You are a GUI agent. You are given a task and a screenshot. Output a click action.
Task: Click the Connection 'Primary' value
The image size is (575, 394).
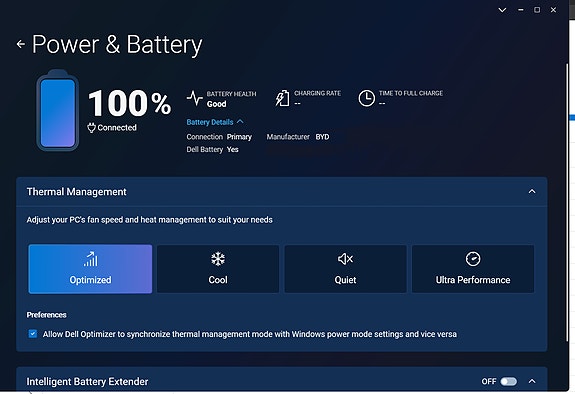tap(239, 137)
